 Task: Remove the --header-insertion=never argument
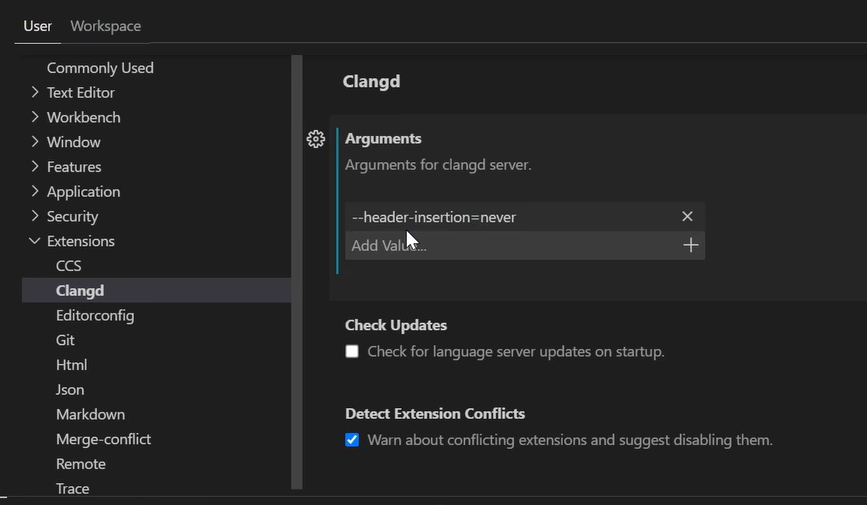click(687, 217)
